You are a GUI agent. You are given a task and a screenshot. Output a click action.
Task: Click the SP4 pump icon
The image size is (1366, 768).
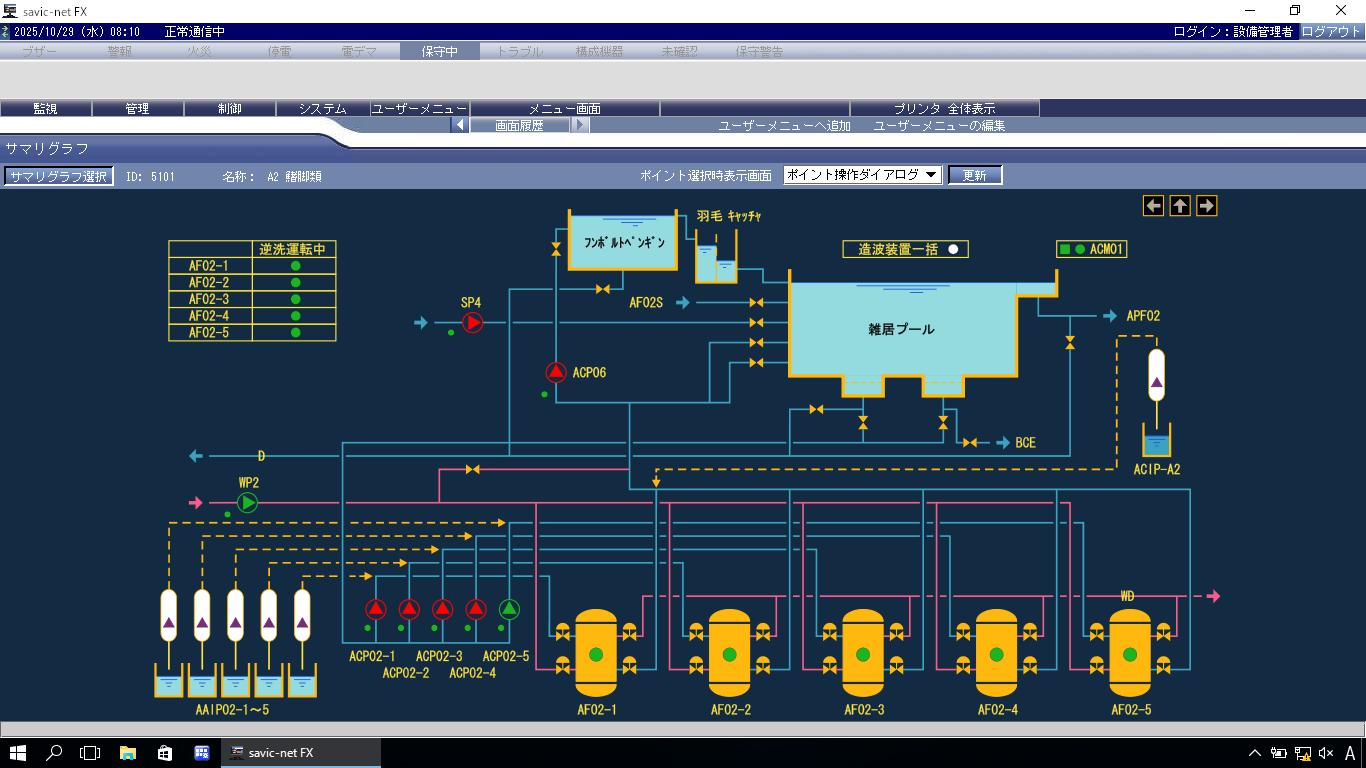(472, 322)
